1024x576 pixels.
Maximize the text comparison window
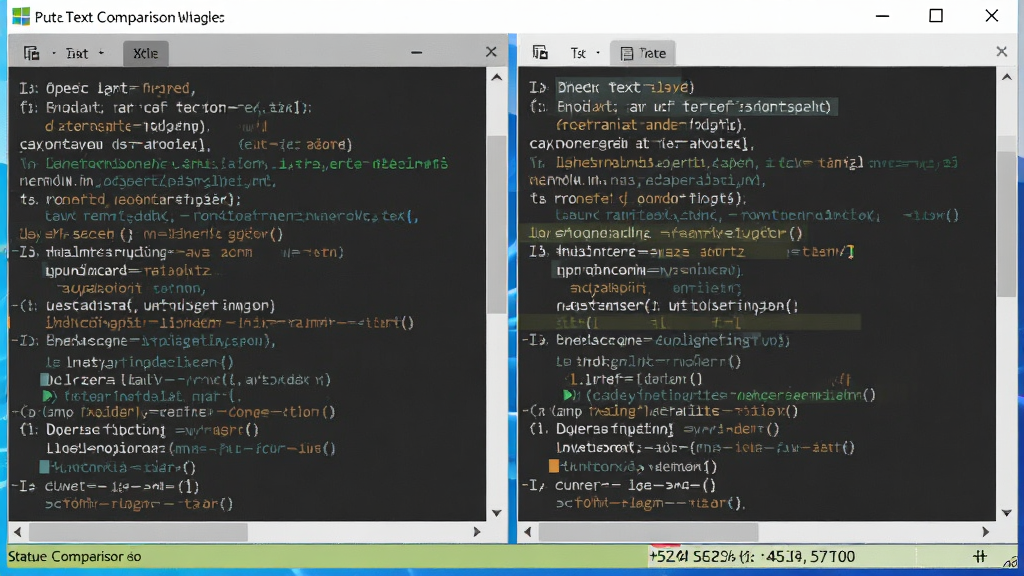[936, 16]
